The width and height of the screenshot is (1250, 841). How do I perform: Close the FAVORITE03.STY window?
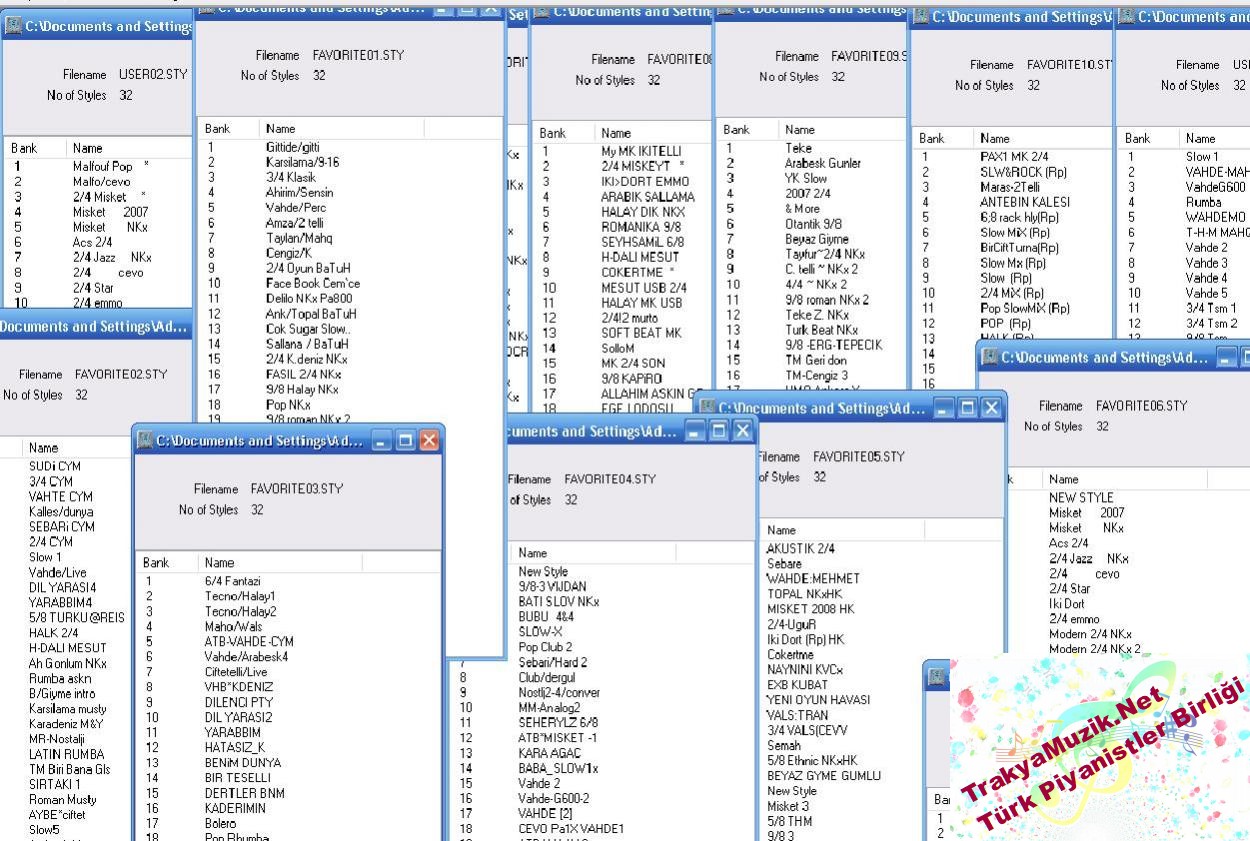429,440
